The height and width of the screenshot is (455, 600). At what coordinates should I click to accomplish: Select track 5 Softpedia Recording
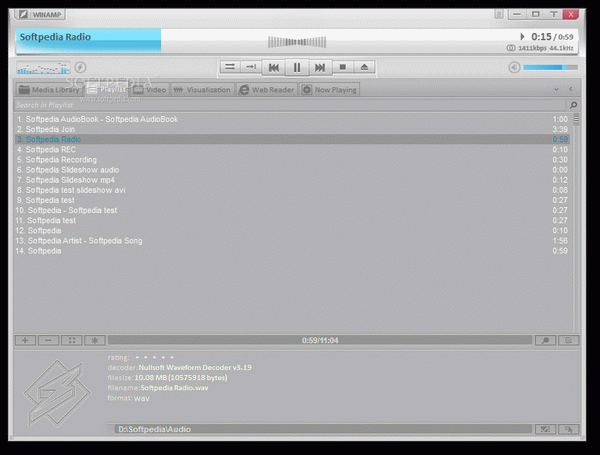pos(292,160)
